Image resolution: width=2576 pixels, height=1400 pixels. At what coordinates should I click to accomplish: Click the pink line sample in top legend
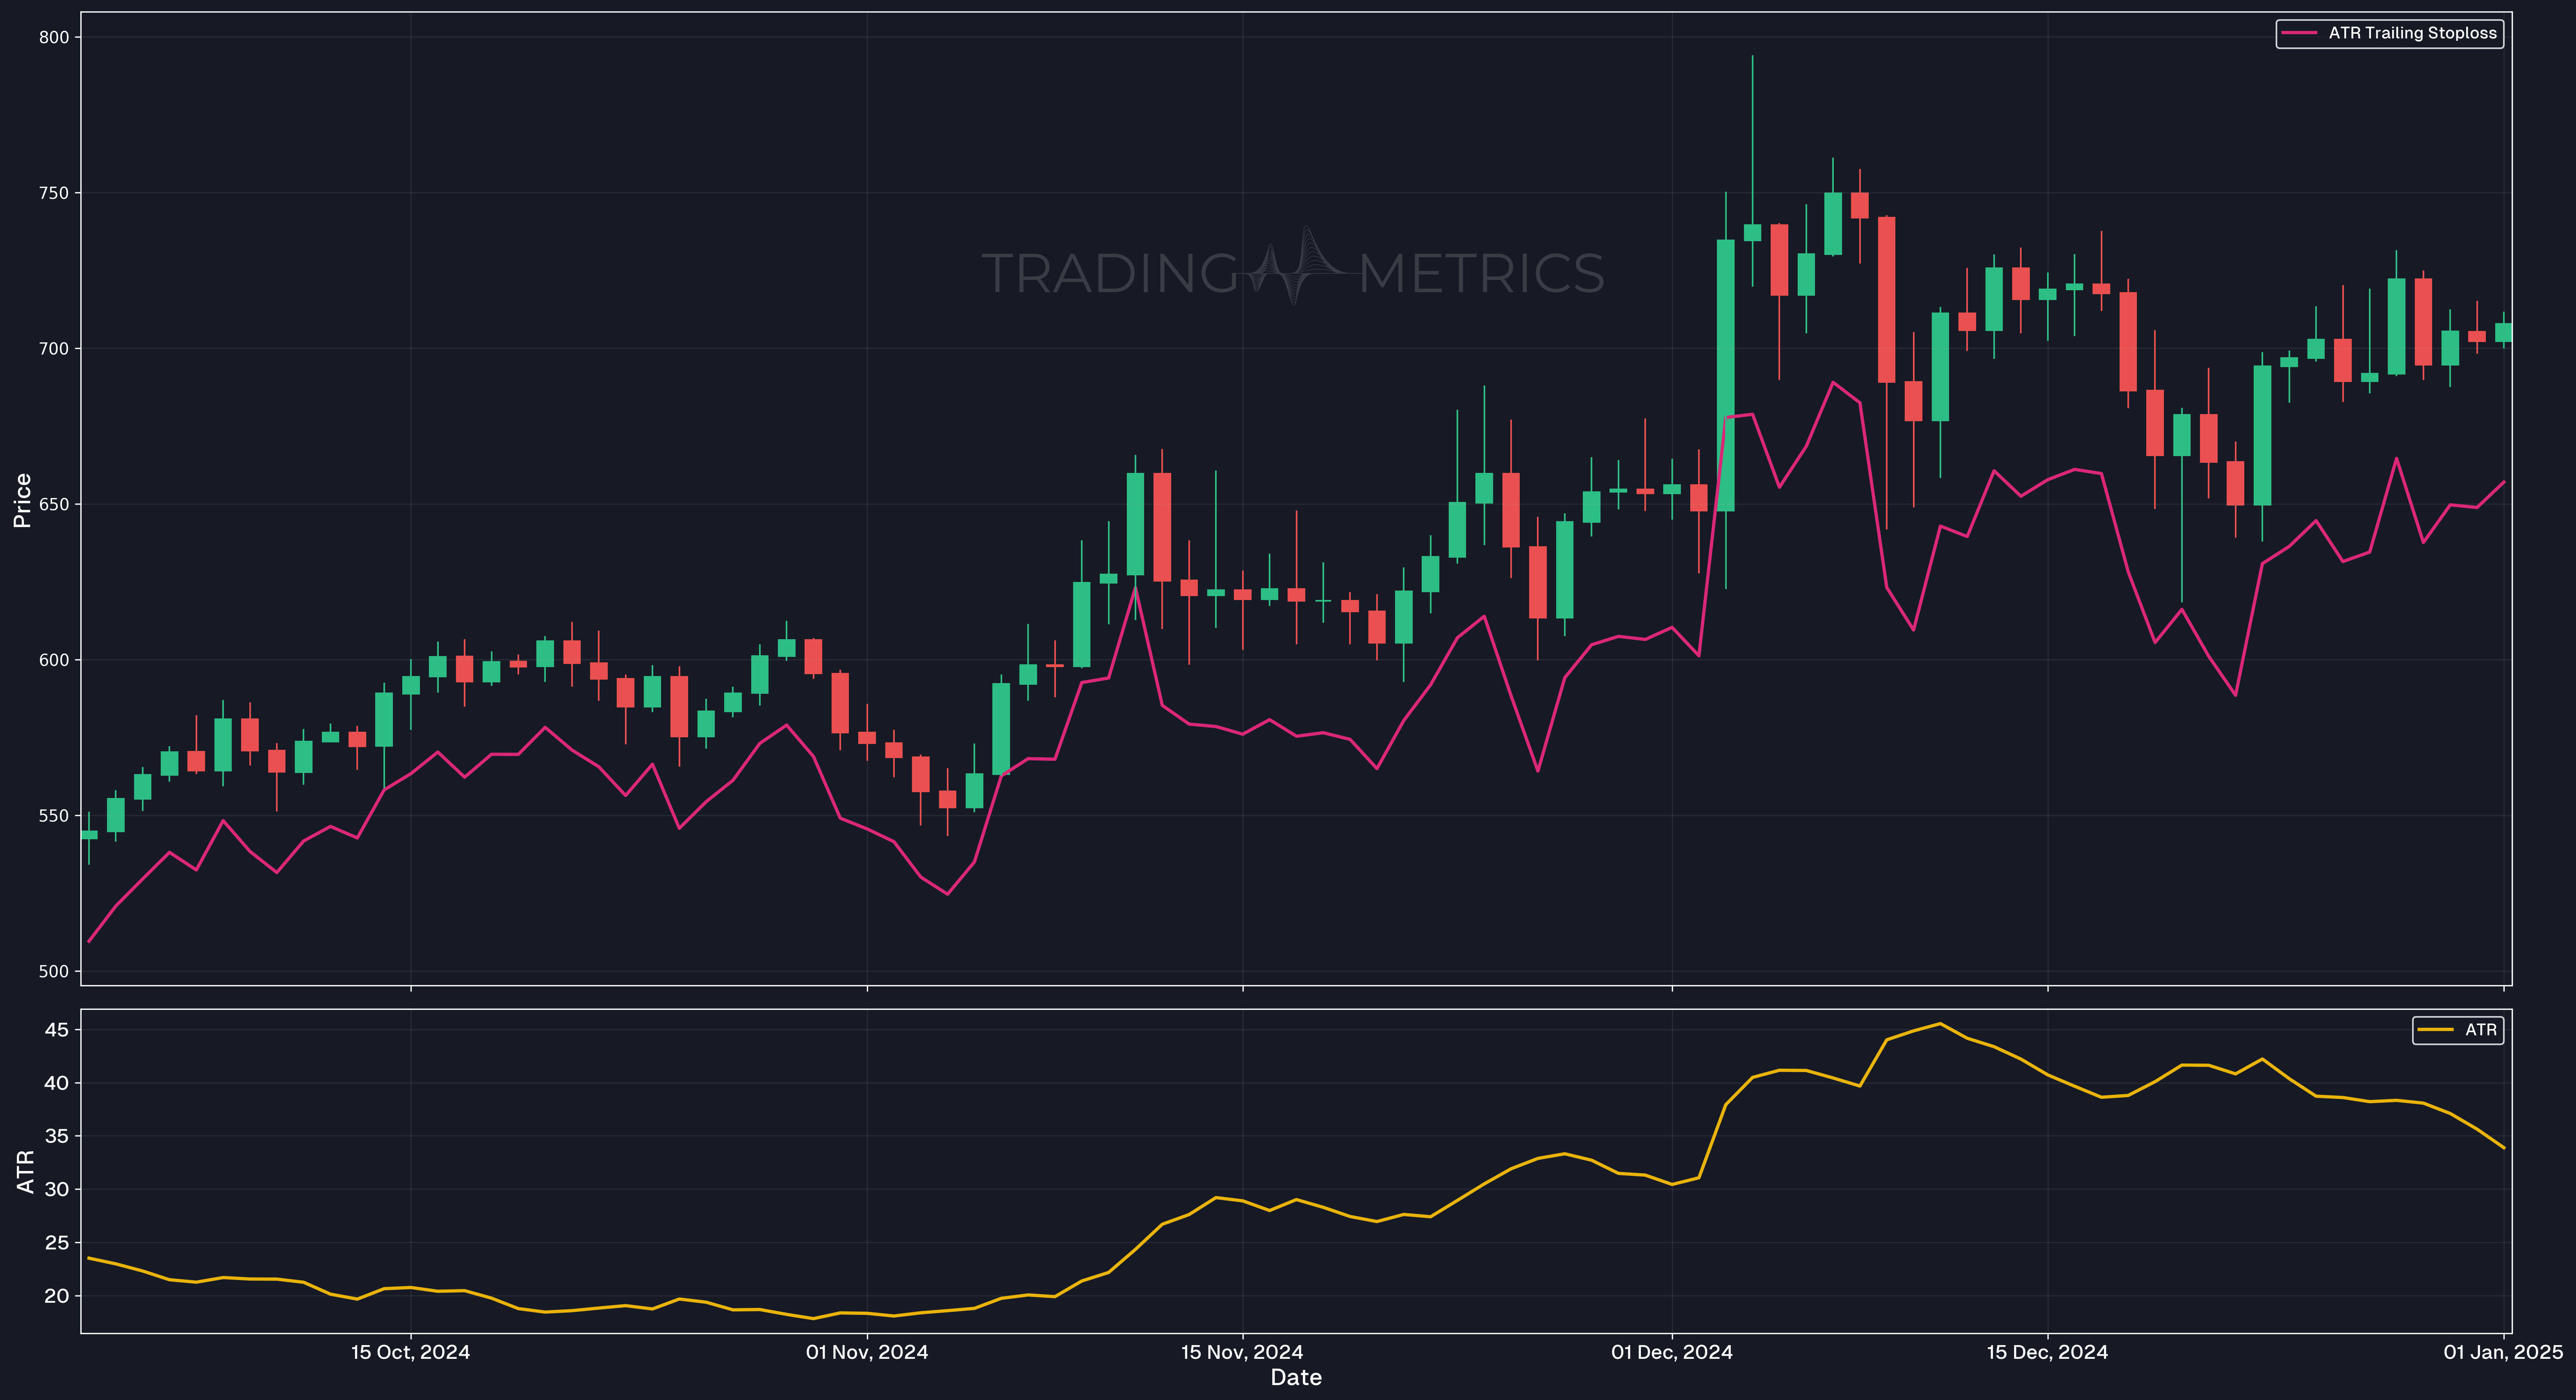(x=2299, y=33)
